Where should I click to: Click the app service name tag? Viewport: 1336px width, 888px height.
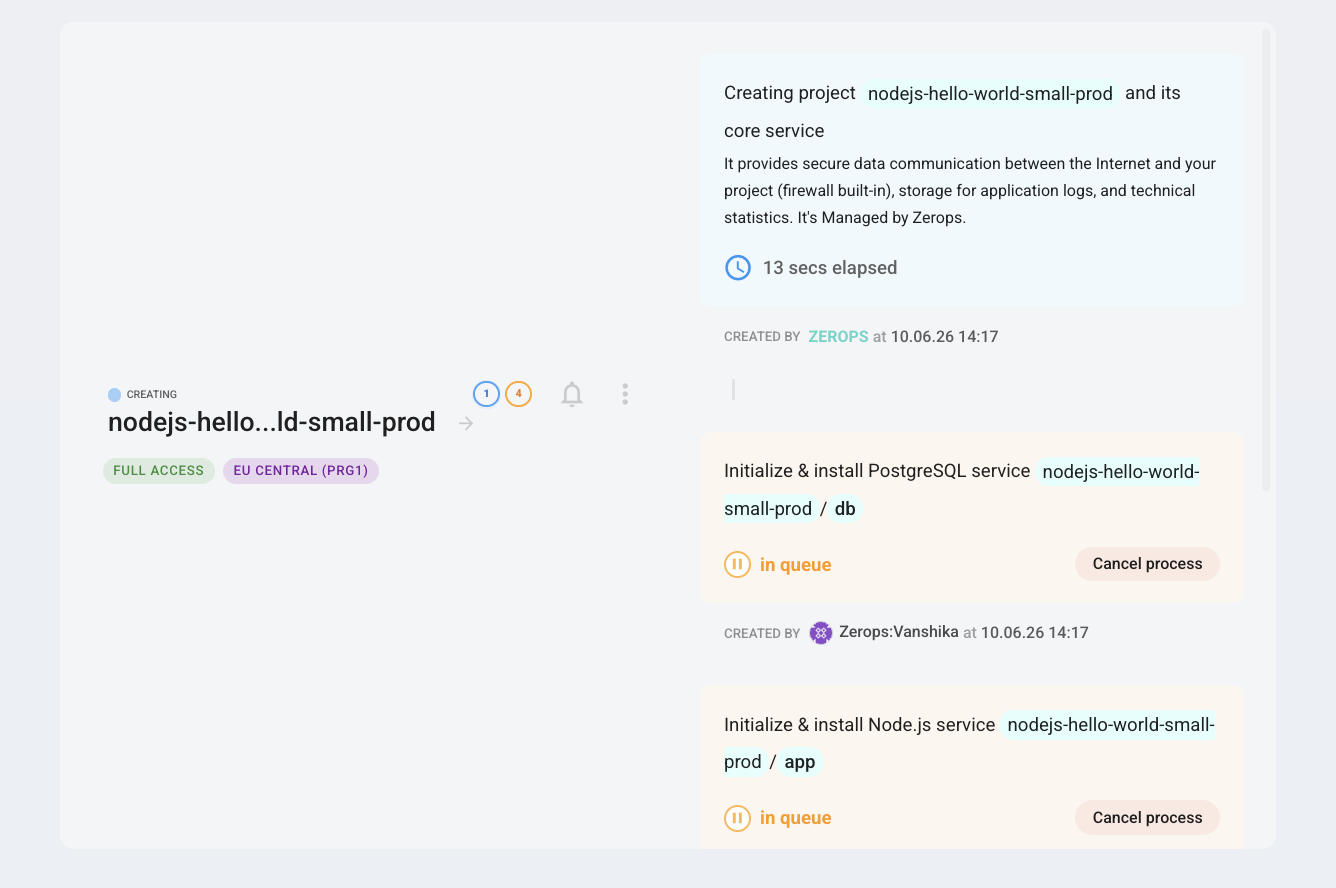click(x=800, y=762)
